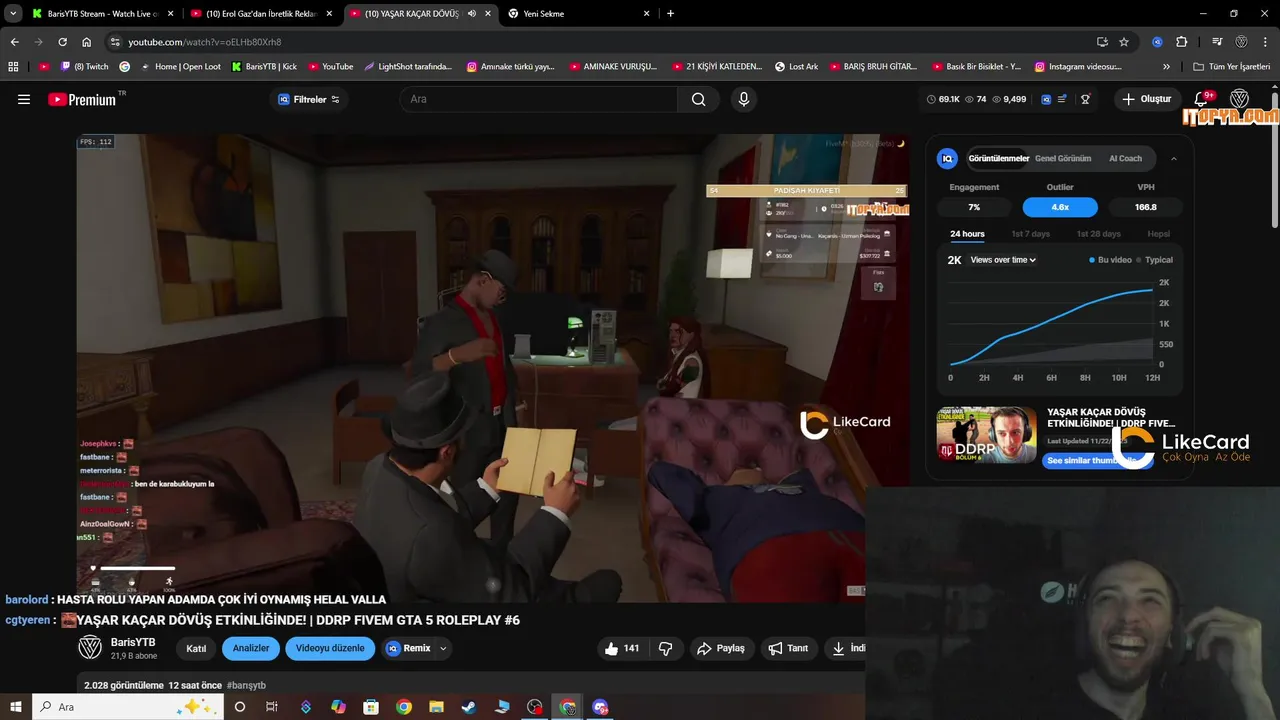Select the 1st 7 days range

pyautogui.click(x=1030, y=234)
